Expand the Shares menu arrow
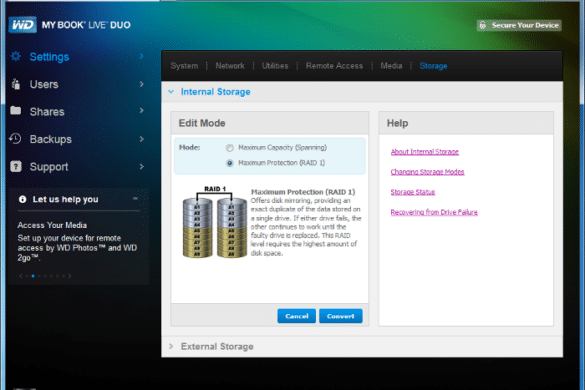Screen dimensions: 585x390 pos(142,111)
